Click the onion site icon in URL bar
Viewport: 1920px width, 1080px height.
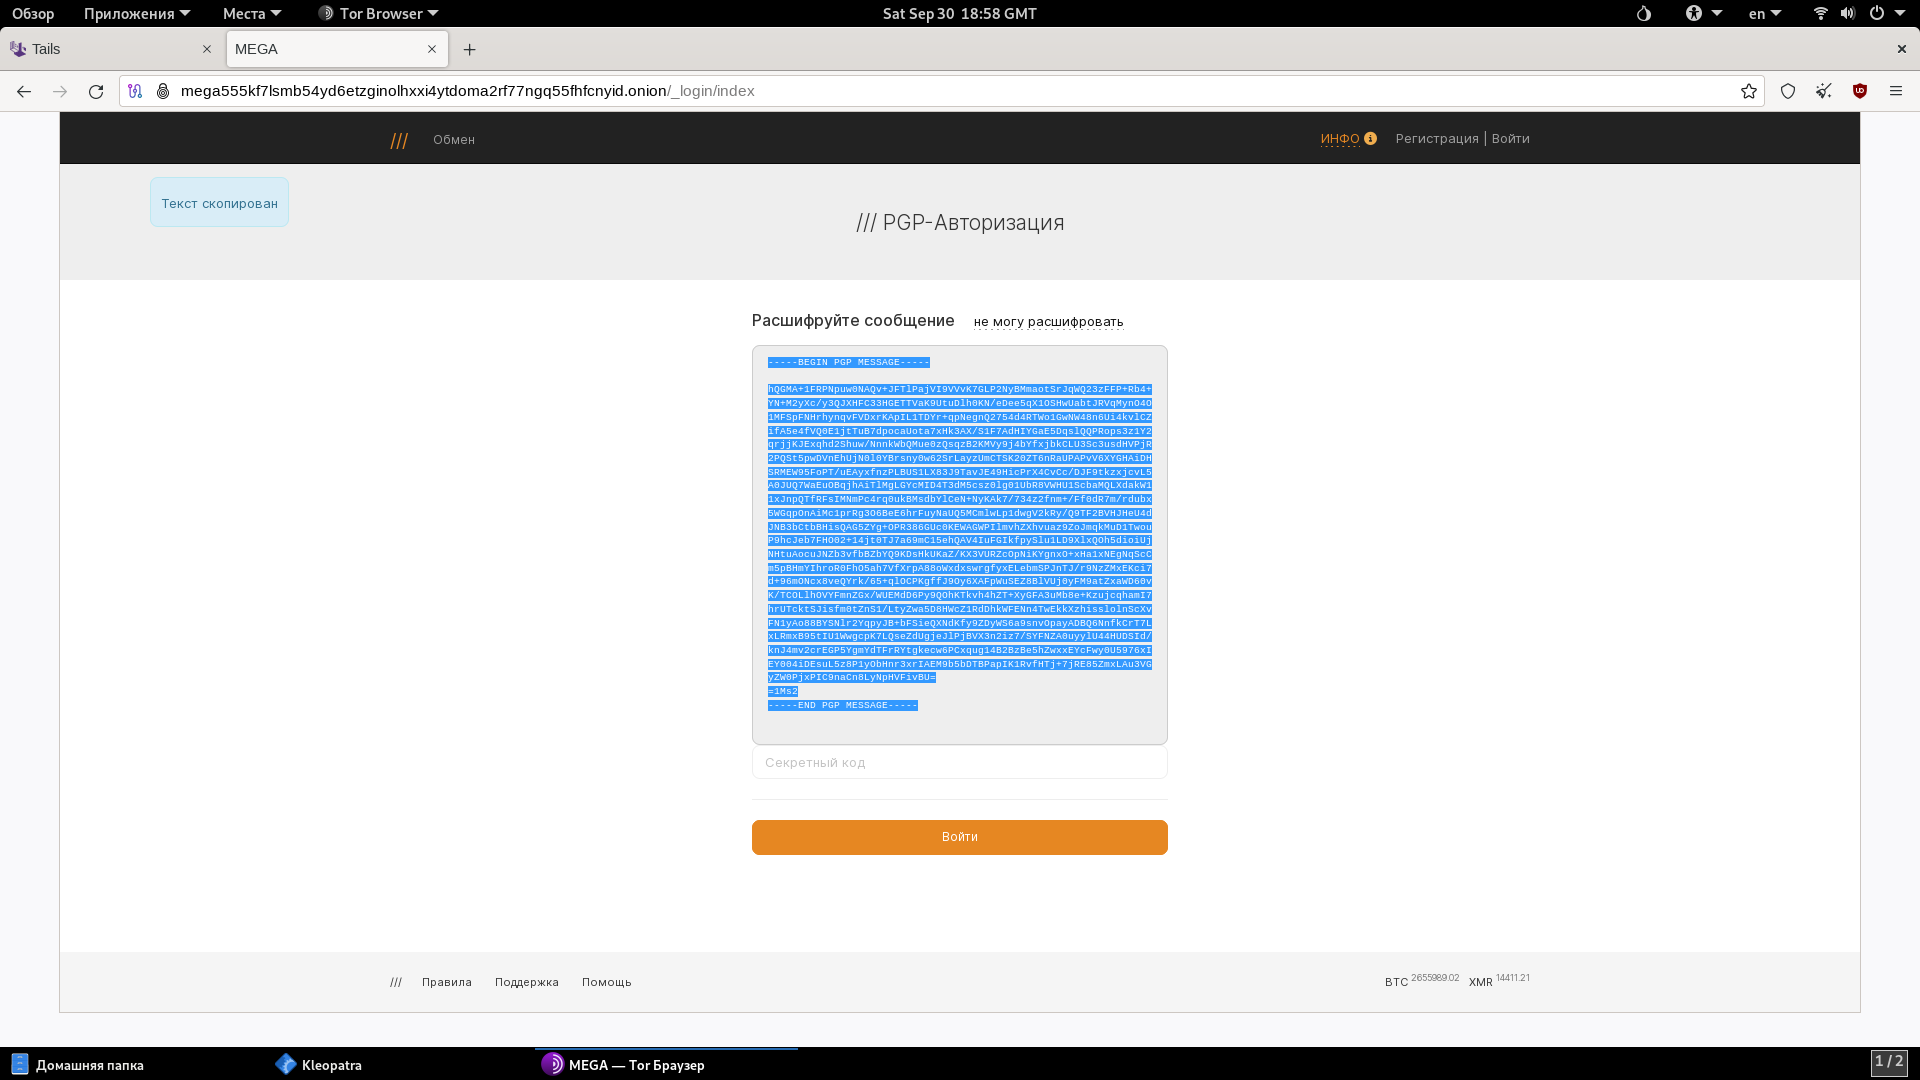tap(163, 91)
